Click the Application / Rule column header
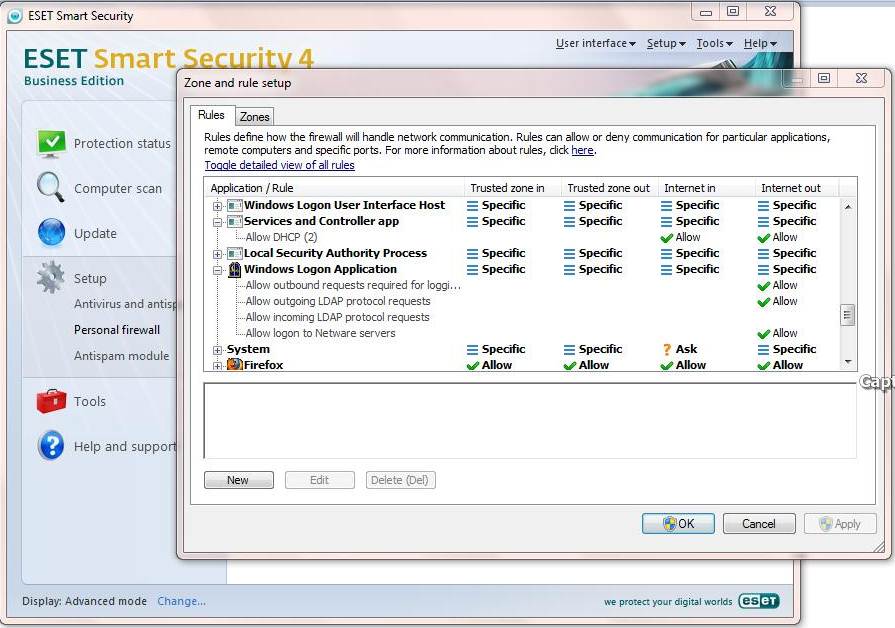895x628 pixels. [x=334, y=188]
